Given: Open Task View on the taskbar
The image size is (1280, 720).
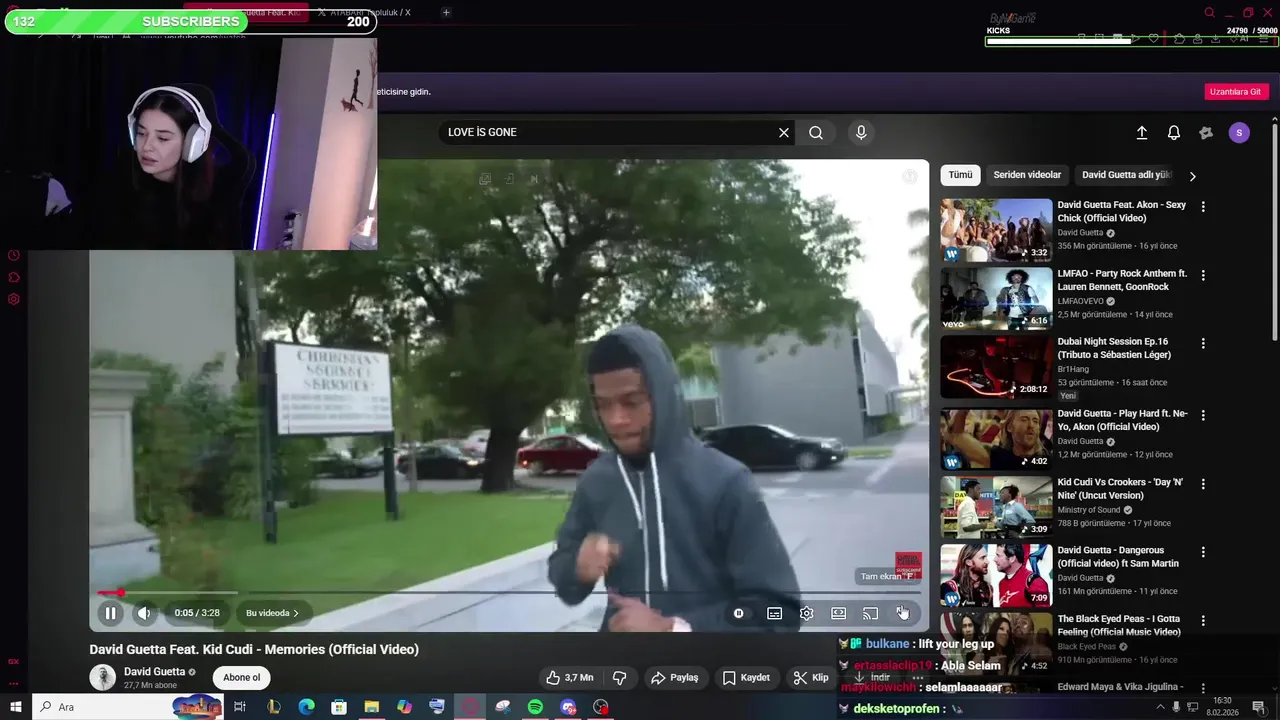Looking at the screenshot, I should (x=240, y=707).
